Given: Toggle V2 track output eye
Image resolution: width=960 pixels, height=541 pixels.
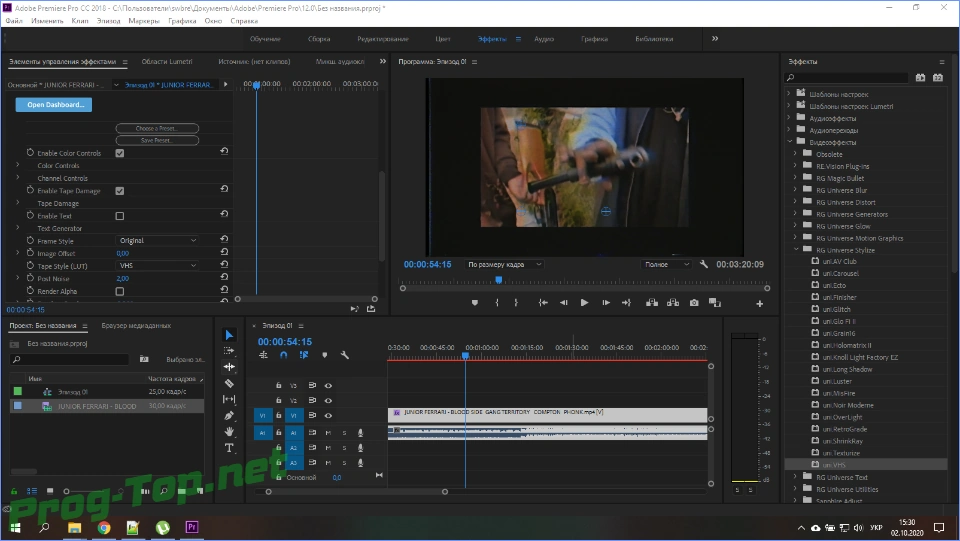Looking at the screenshot, I should pyautogui.click(x=328, y=400).
